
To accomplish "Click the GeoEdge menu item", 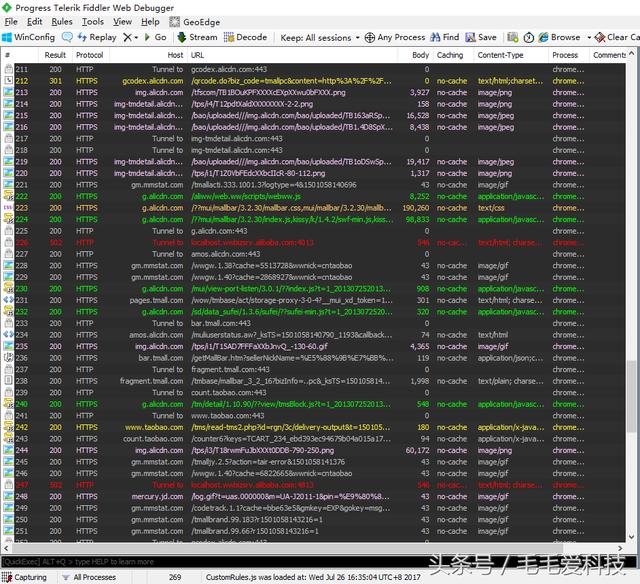I will click(195, 22).
